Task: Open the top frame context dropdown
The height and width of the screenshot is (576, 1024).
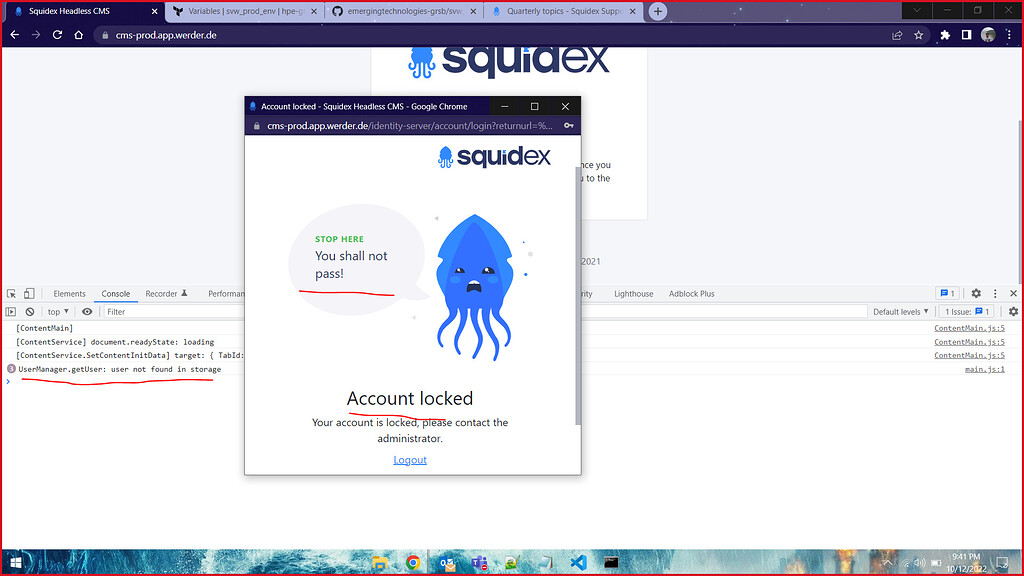Action: (x=56, y=311)
